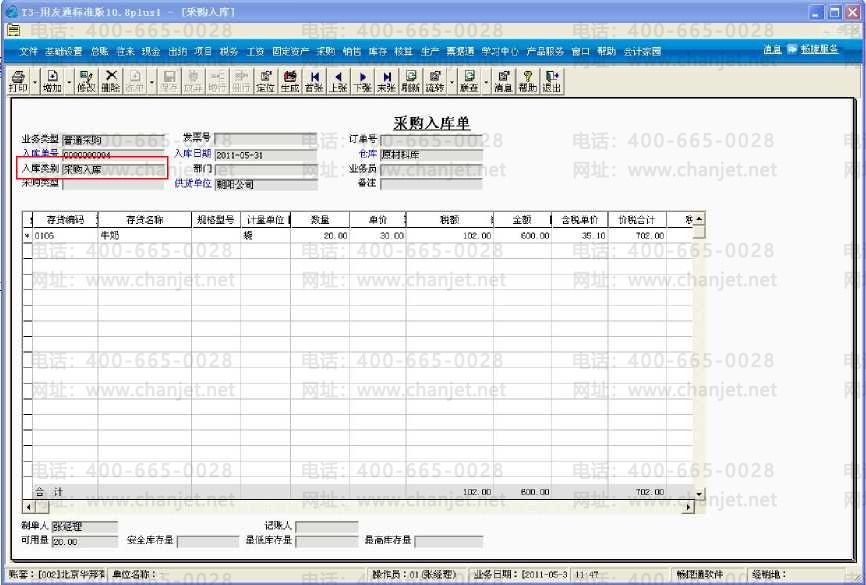866x585 pixels.
Task: Open the 总账 menu
Action: (x=99, y=51)
